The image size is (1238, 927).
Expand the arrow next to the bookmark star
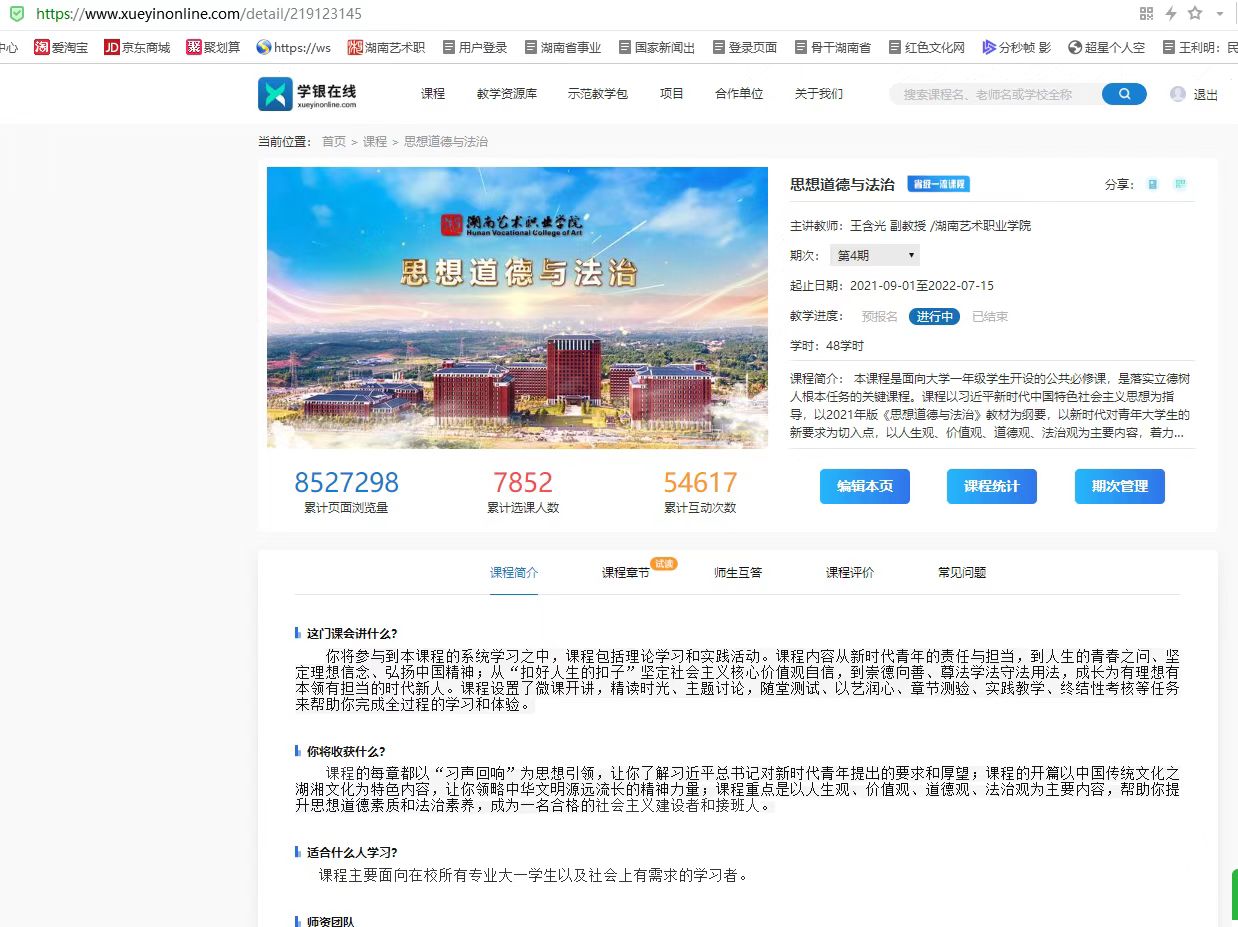pyautogui.click(x=1220, y=14)
